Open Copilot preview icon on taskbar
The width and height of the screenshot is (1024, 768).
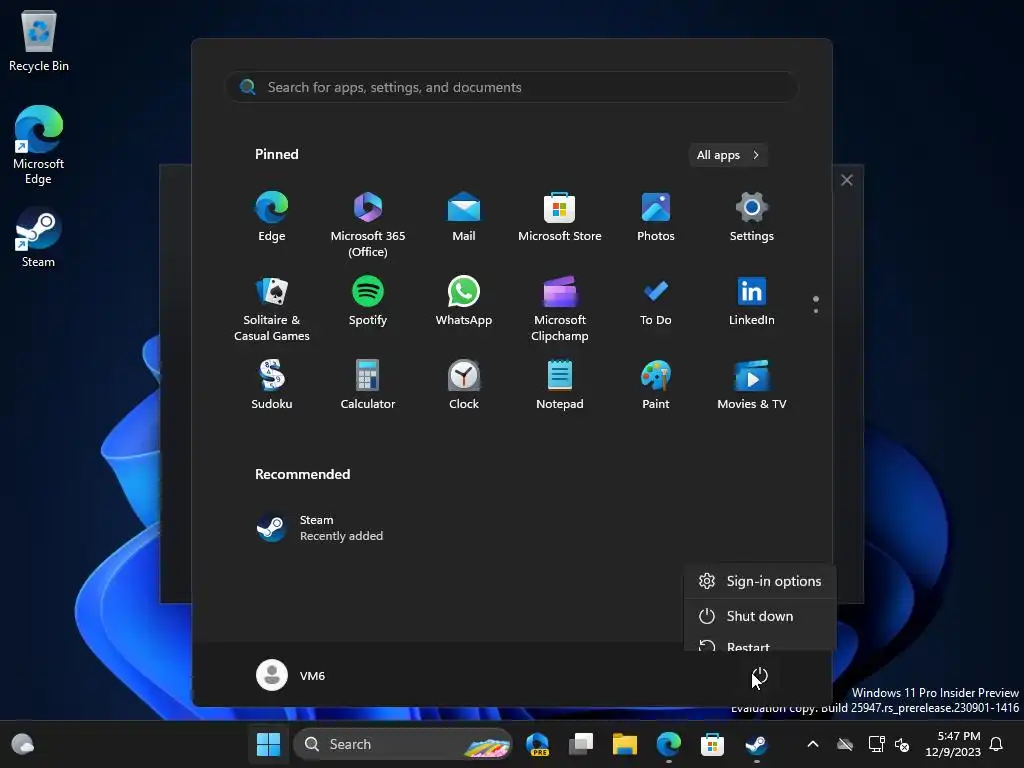coord(537,744)
